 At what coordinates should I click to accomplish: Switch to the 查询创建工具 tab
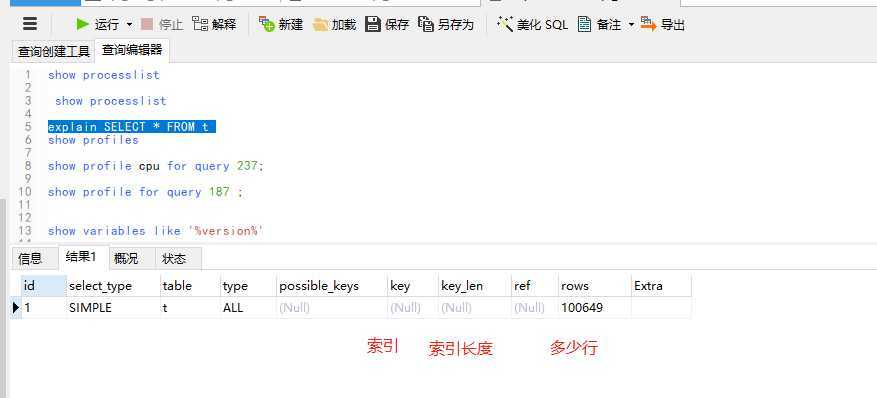(54, 52)
